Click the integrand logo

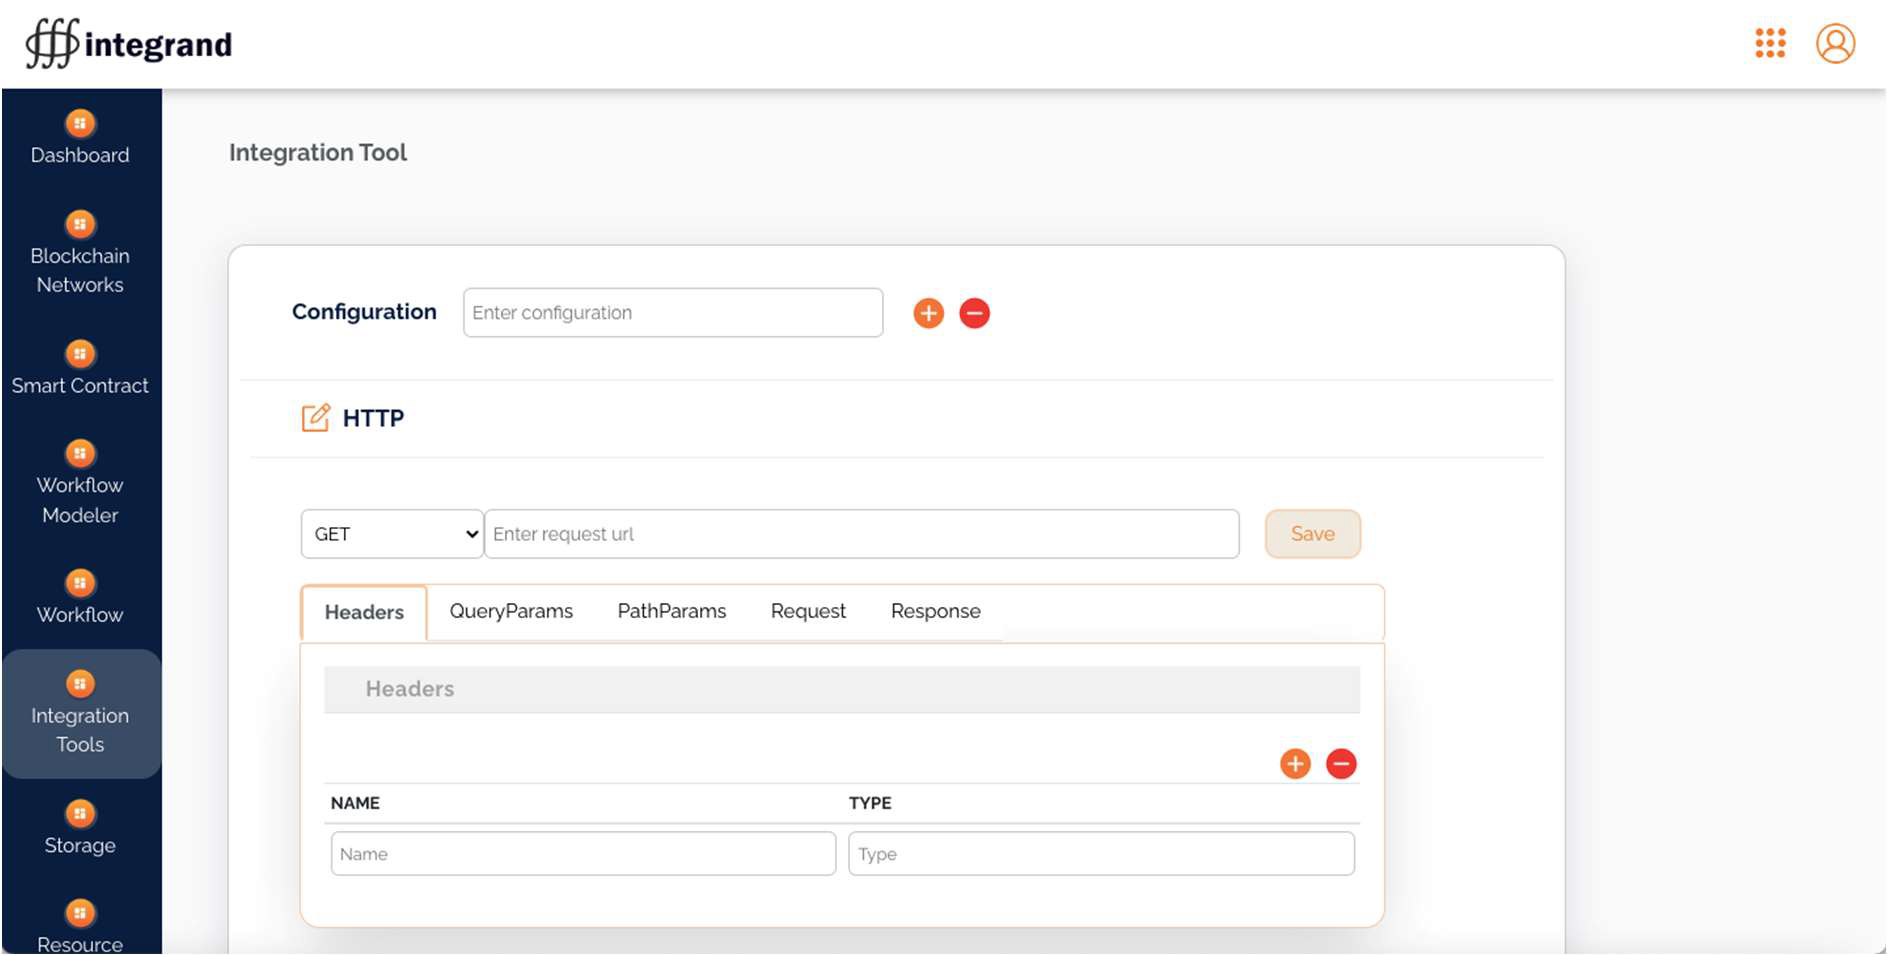[129, 44]
